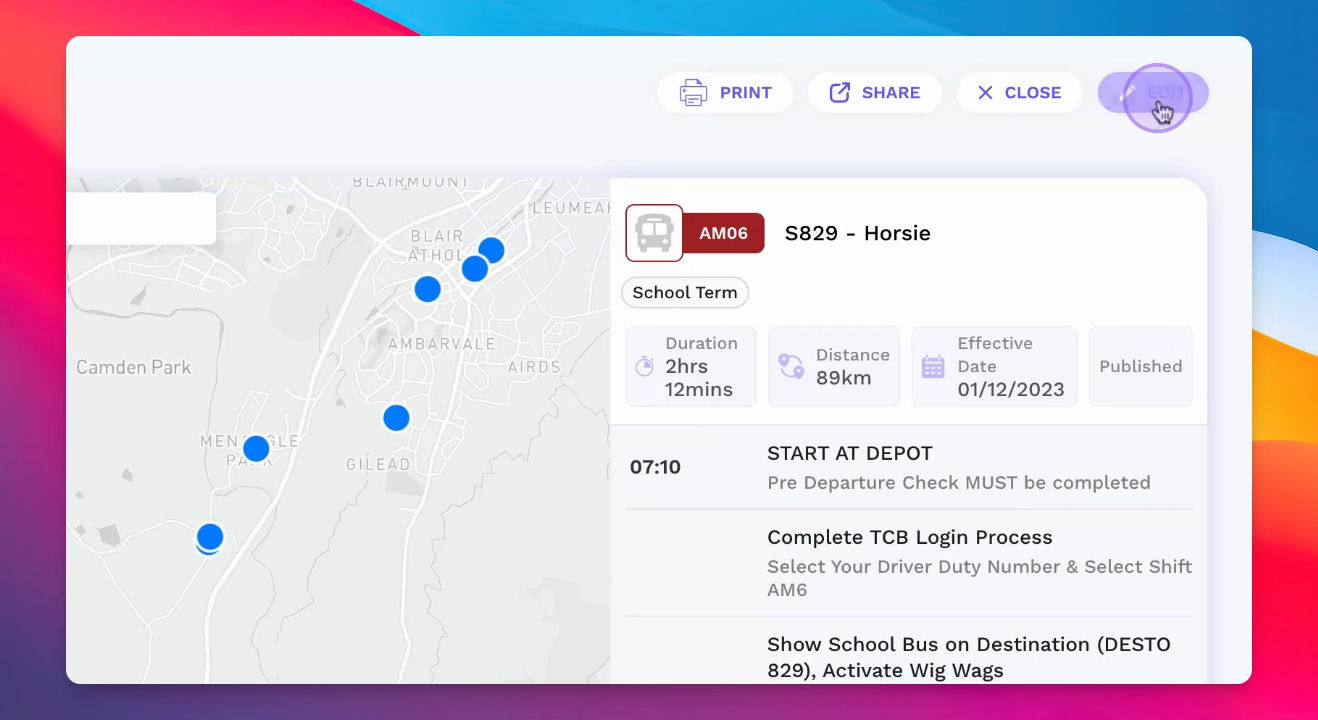1318x720 pixels.
Task: Click 'Pre Departure Check MUST be completed' note
Action: click(x=959, y=483)
